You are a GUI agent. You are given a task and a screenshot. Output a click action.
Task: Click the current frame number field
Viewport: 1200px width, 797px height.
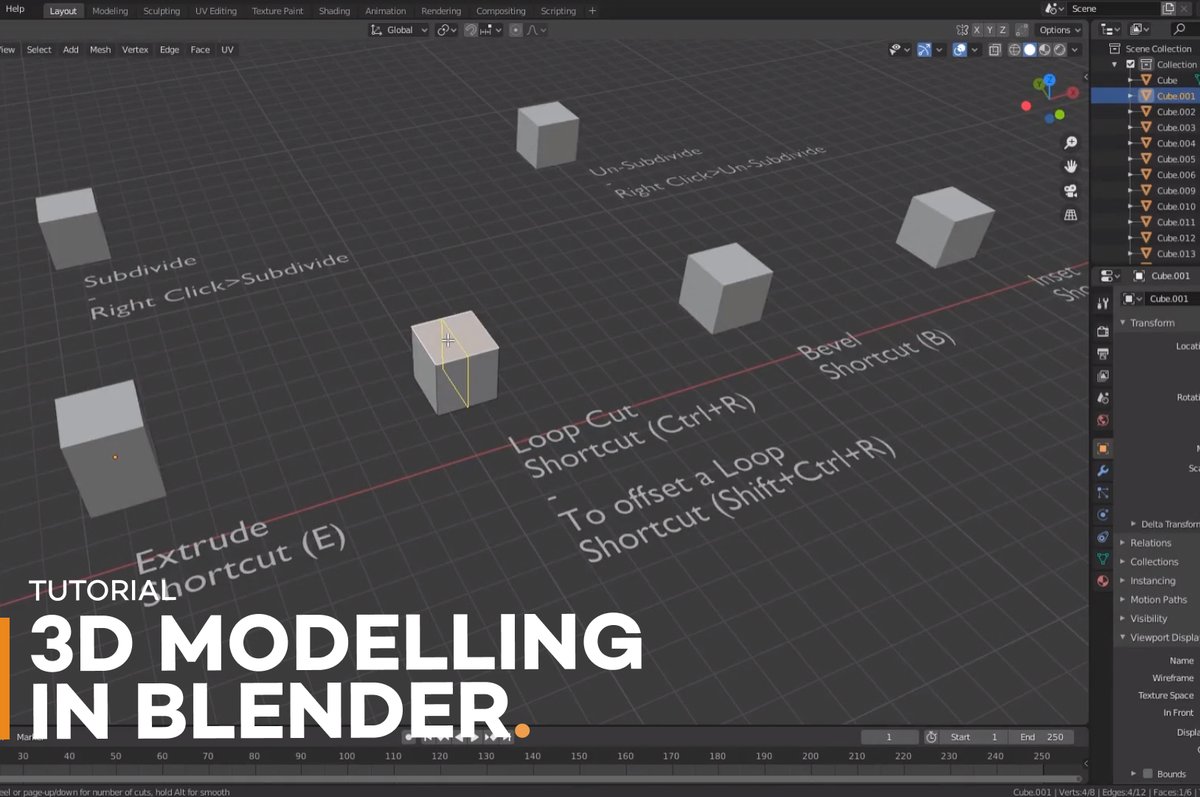[x=889, y=737]
